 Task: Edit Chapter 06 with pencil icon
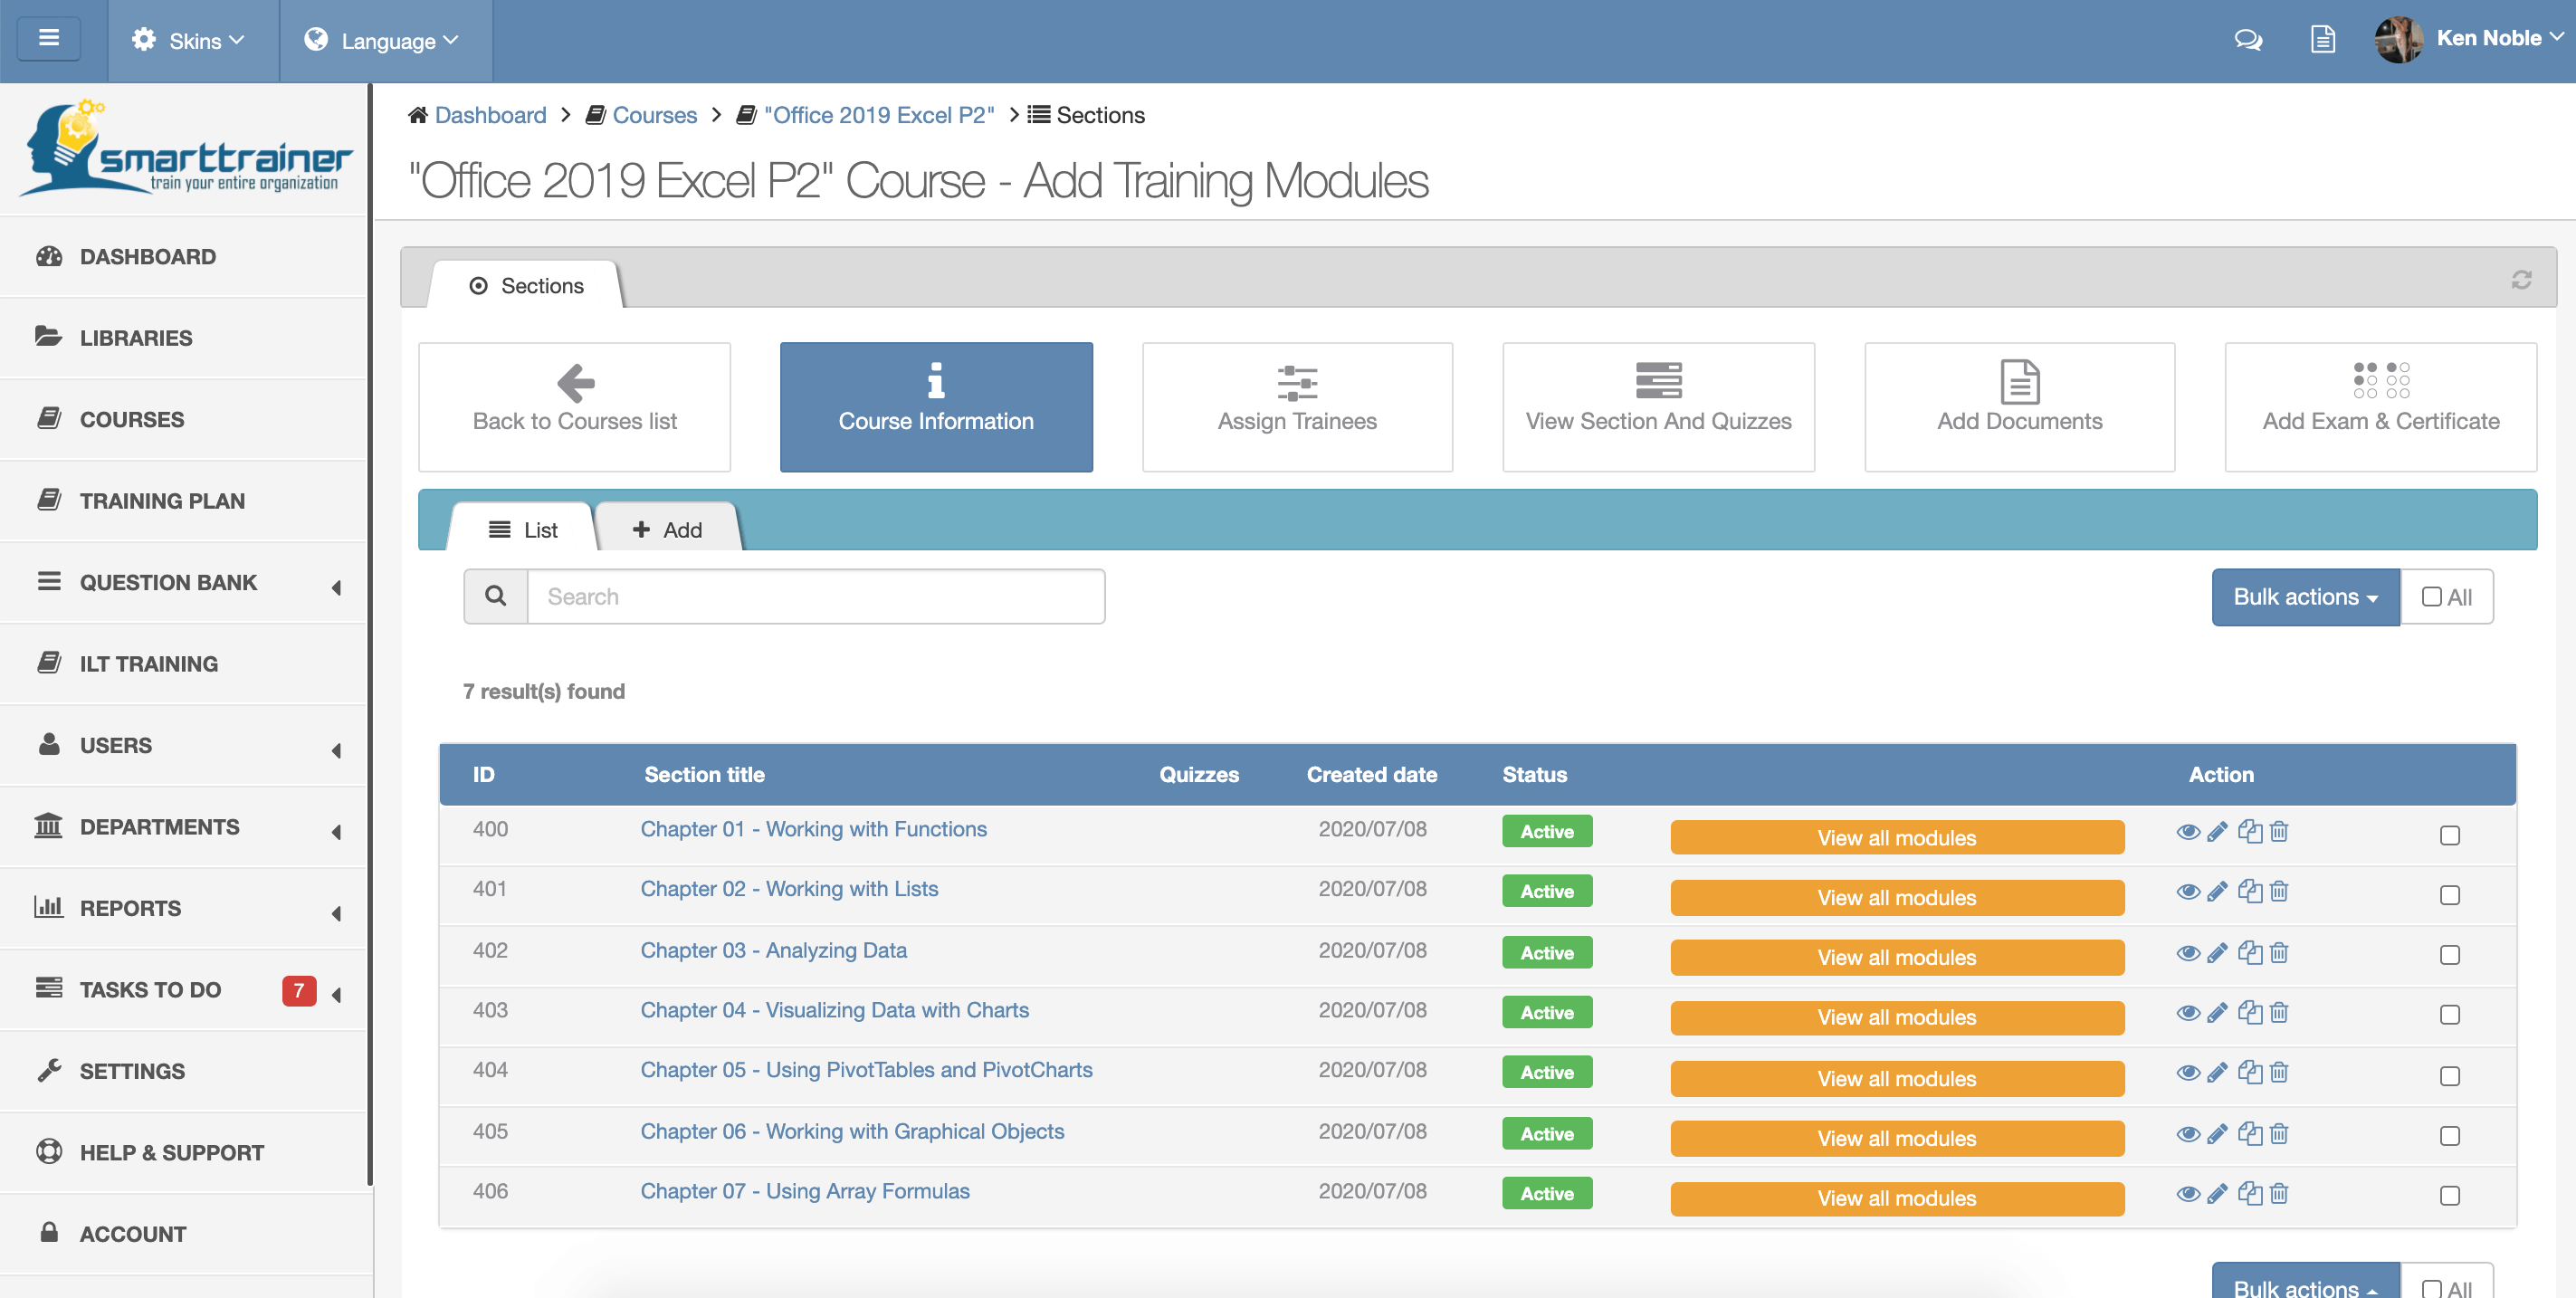pos(2217,1134)
